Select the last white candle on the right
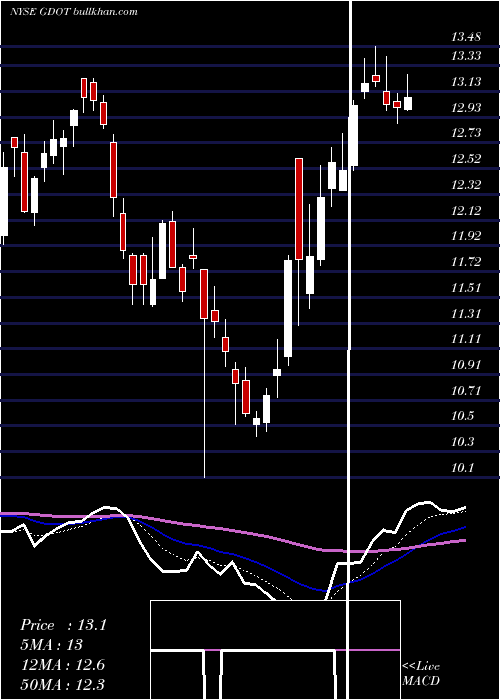Viewport: 500px width, 700px height. coord(408,103)
